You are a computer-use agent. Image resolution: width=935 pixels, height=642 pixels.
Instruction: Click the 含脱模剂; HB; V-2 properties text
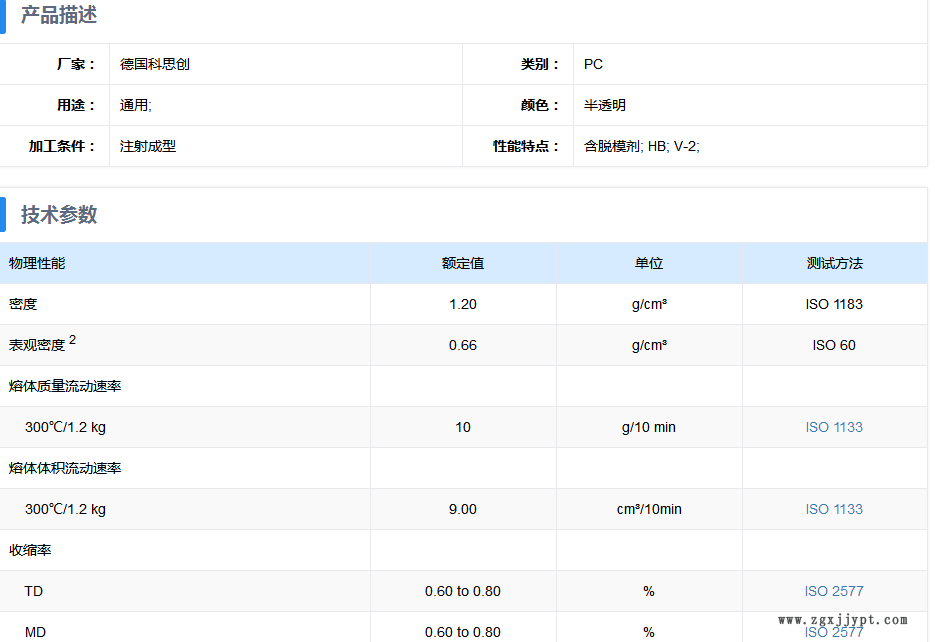[641, 146]
